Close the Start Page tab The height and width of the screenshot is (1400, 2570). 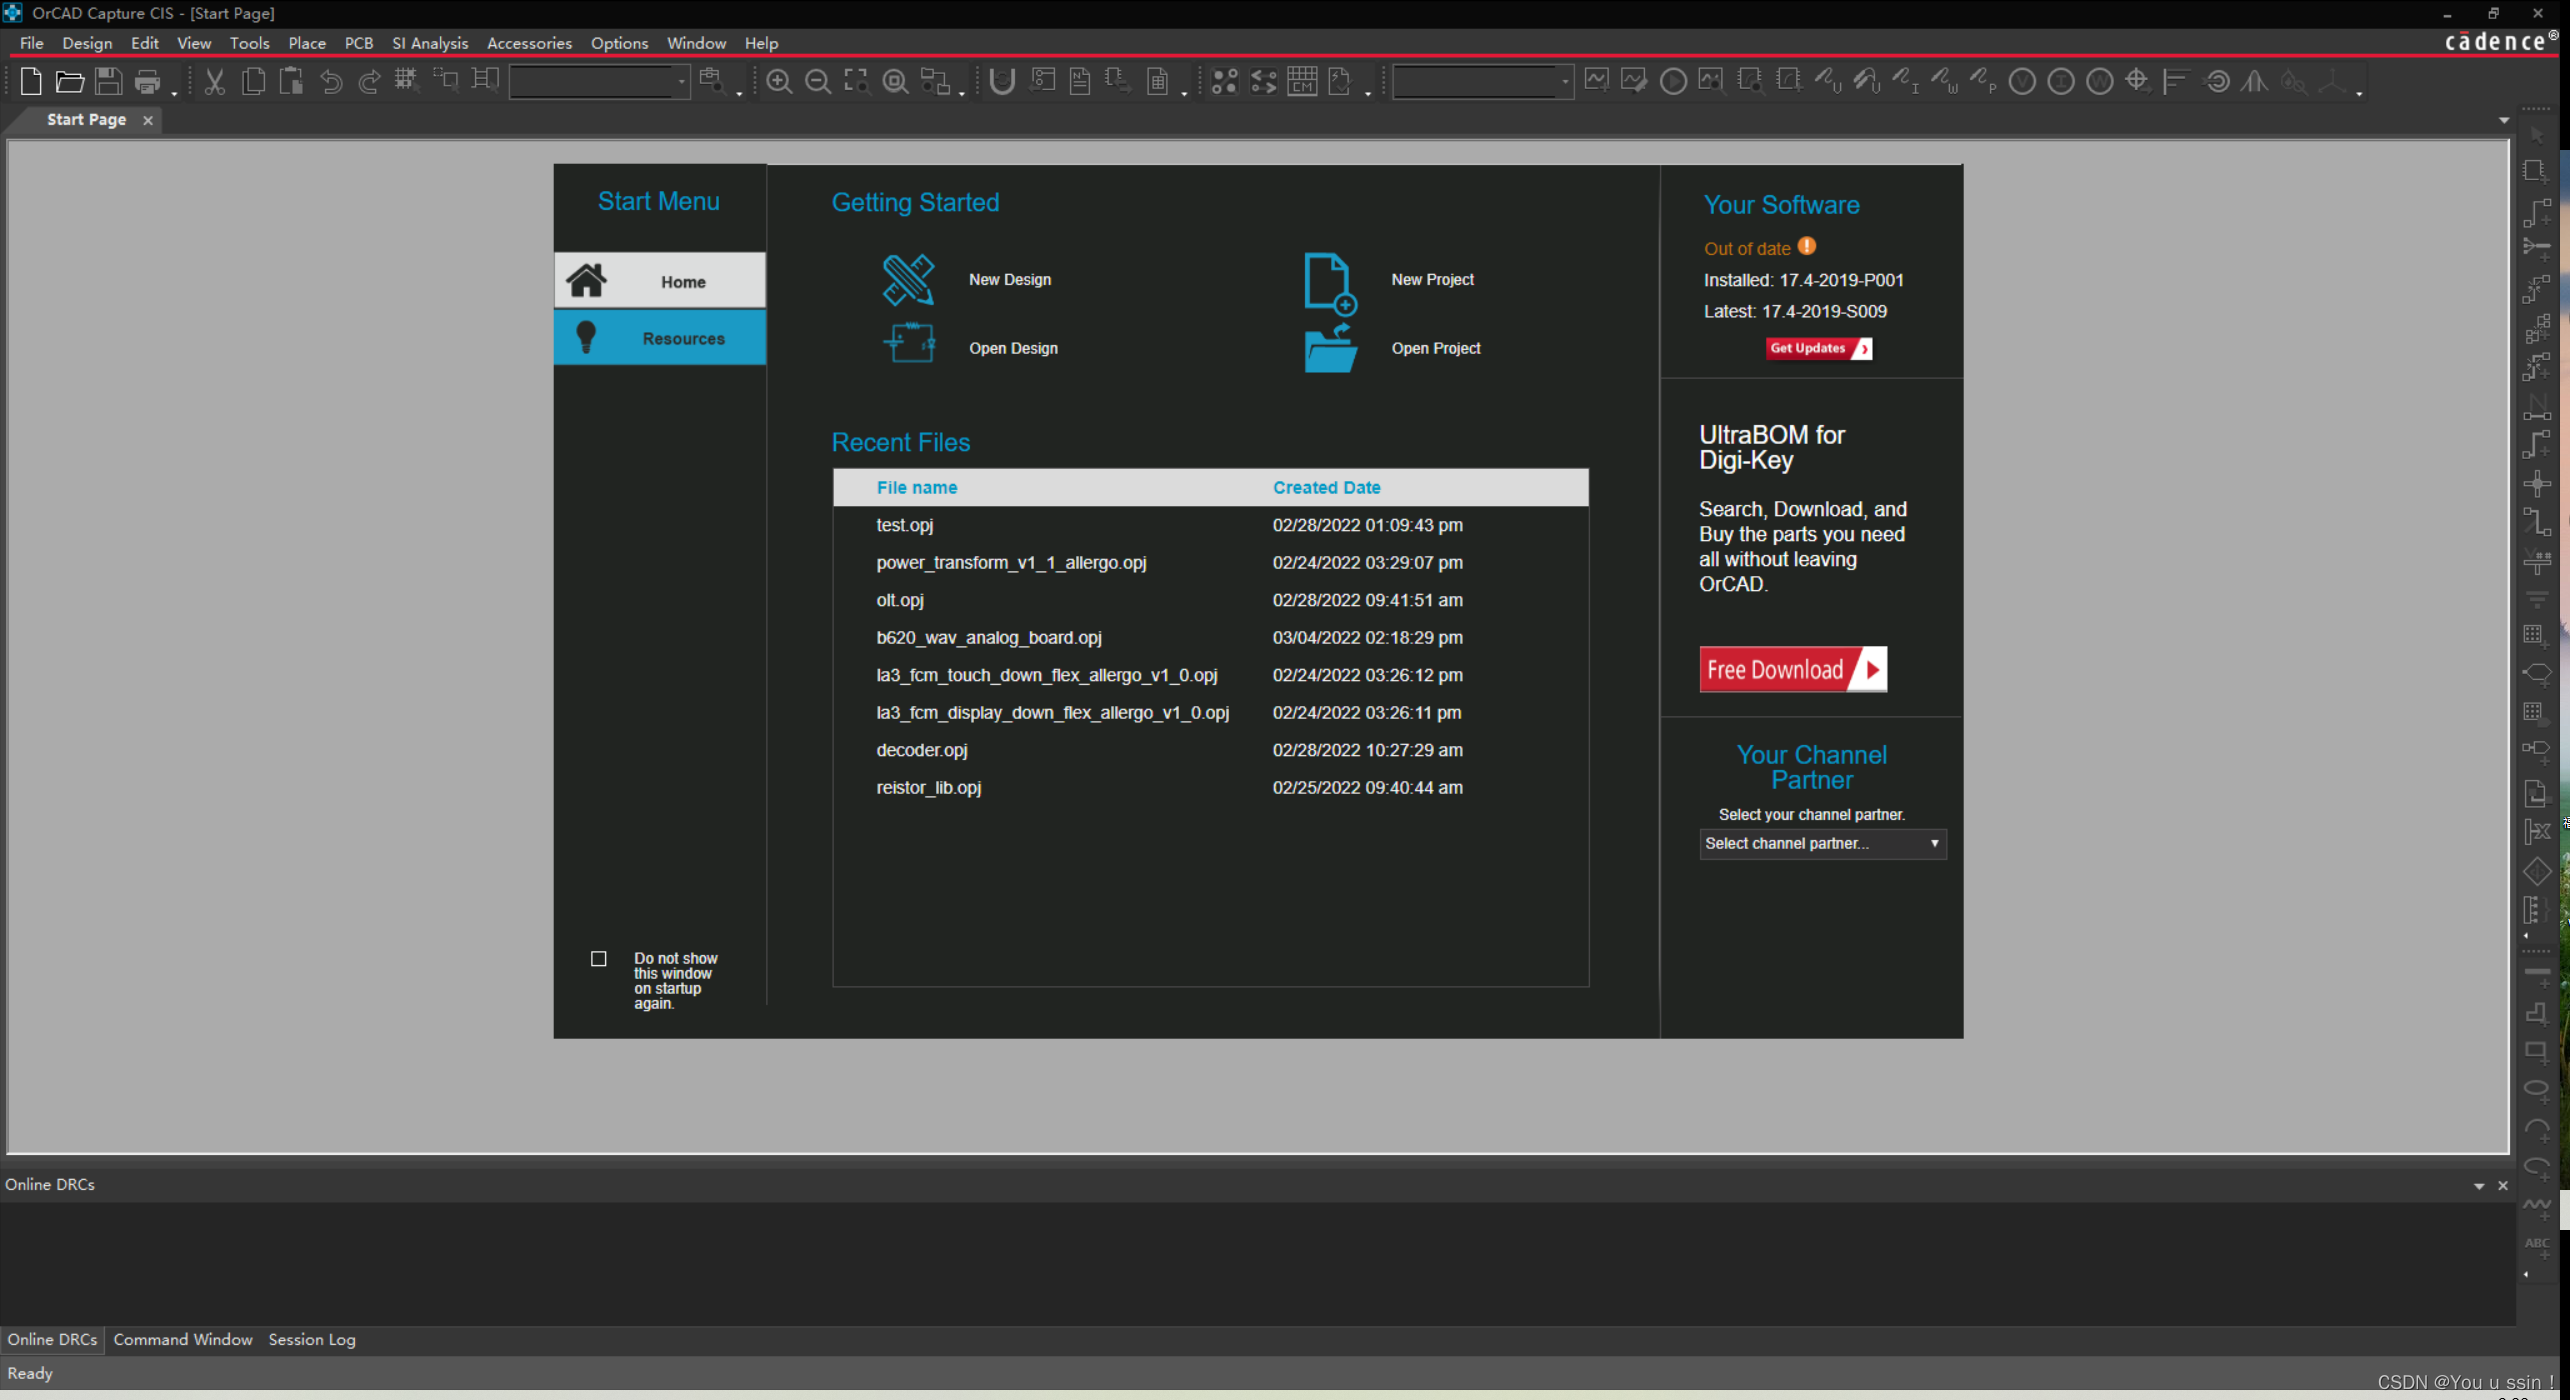click(148, 120)
